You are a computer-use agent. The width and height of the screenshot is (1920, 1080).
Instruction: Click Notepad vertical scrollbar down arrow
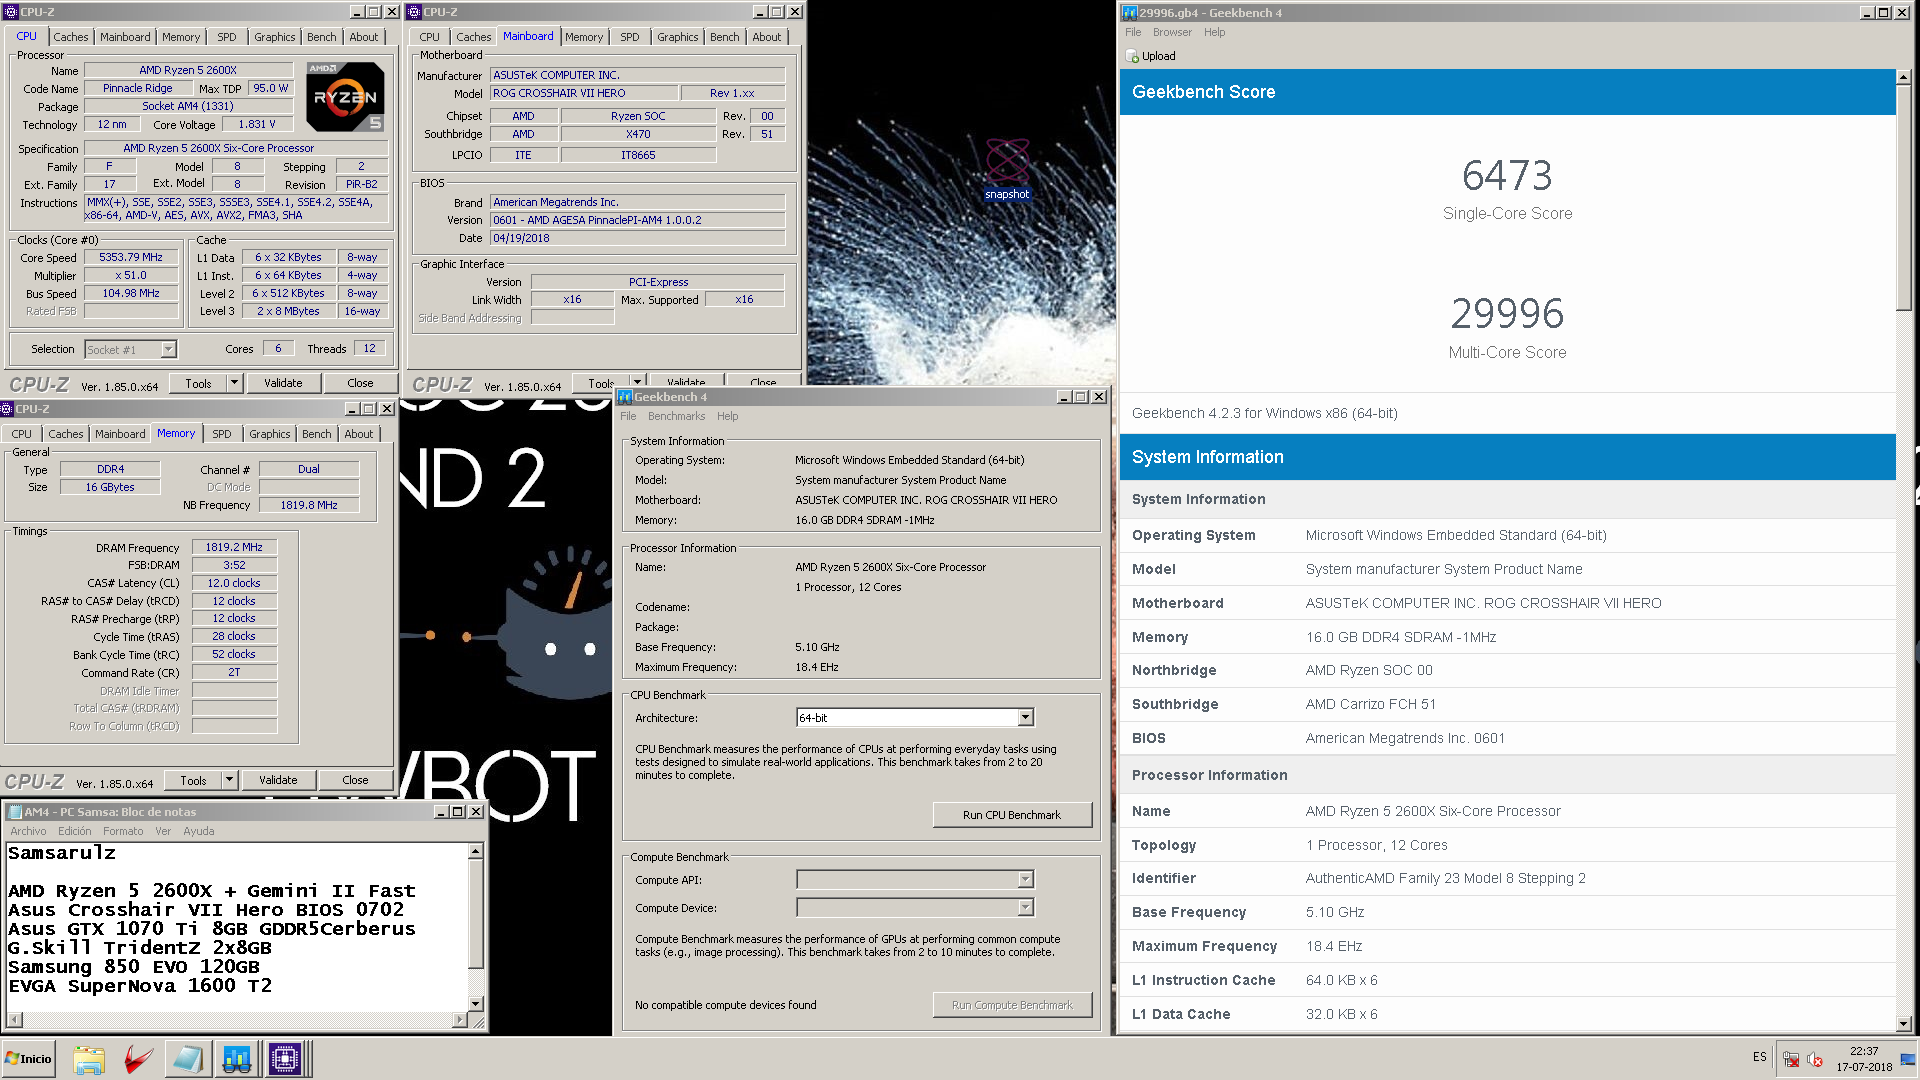pos(476,1003)
